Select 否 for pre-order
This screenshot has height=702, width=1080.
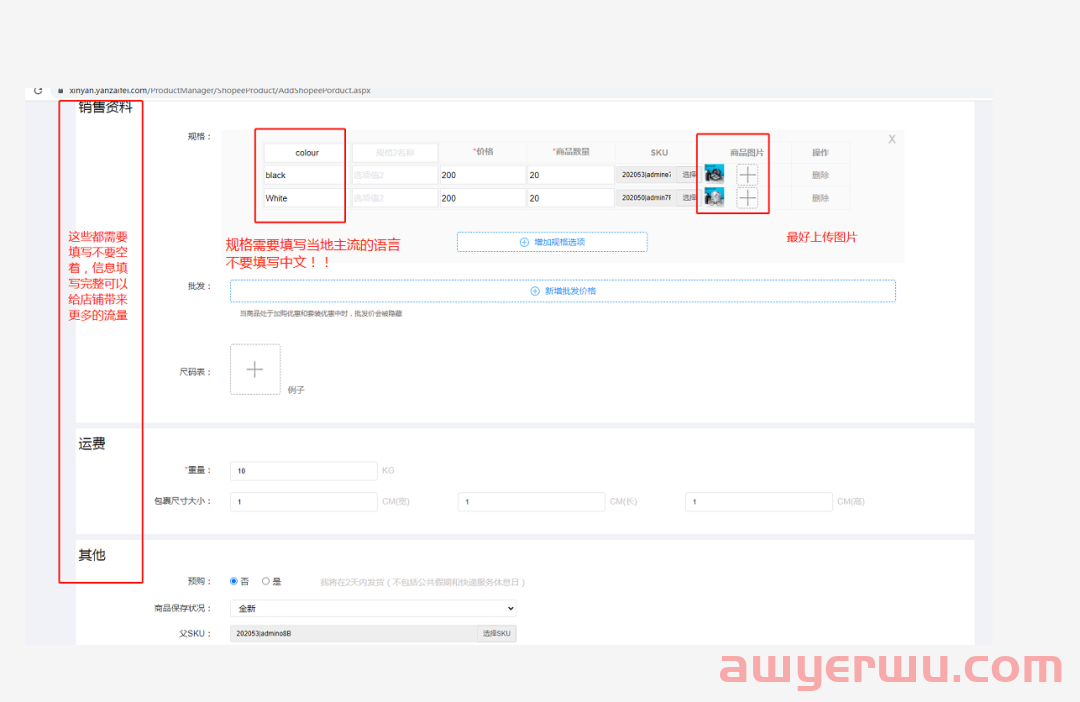point(234,581)
